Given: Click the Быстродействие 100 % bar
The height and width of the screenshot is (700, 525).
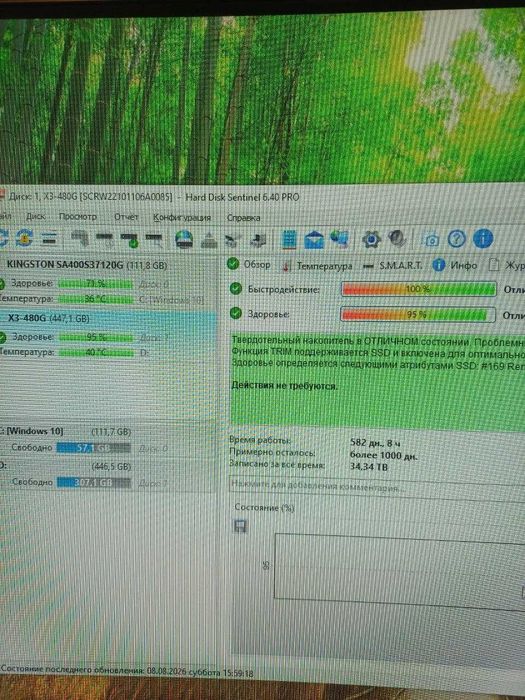Looking at the screenshot, I should tap(418, 289).
